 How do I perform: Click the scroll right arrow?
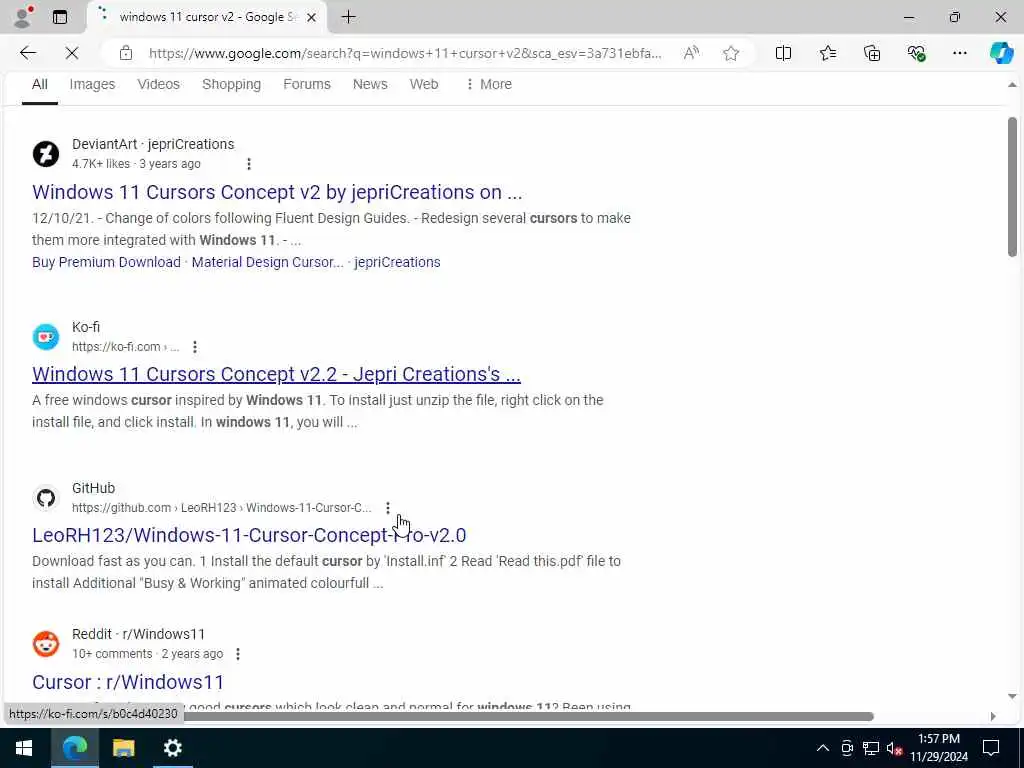(x=993, y=716)
